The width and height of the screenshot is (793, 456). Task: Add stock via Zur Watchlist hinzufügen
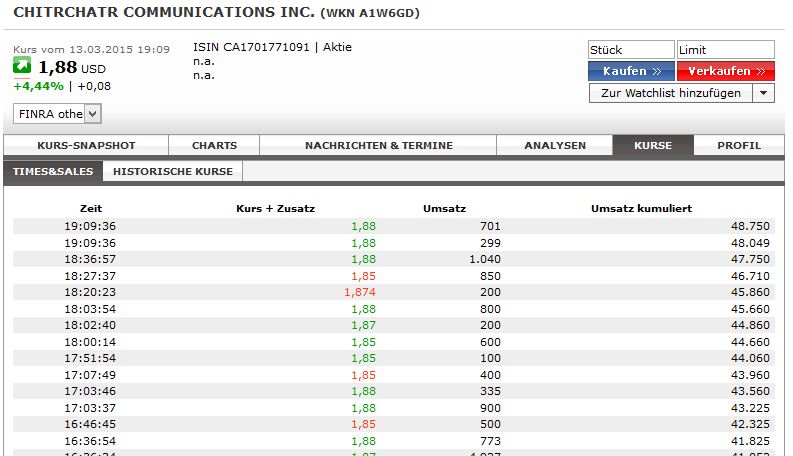[670, 93]
